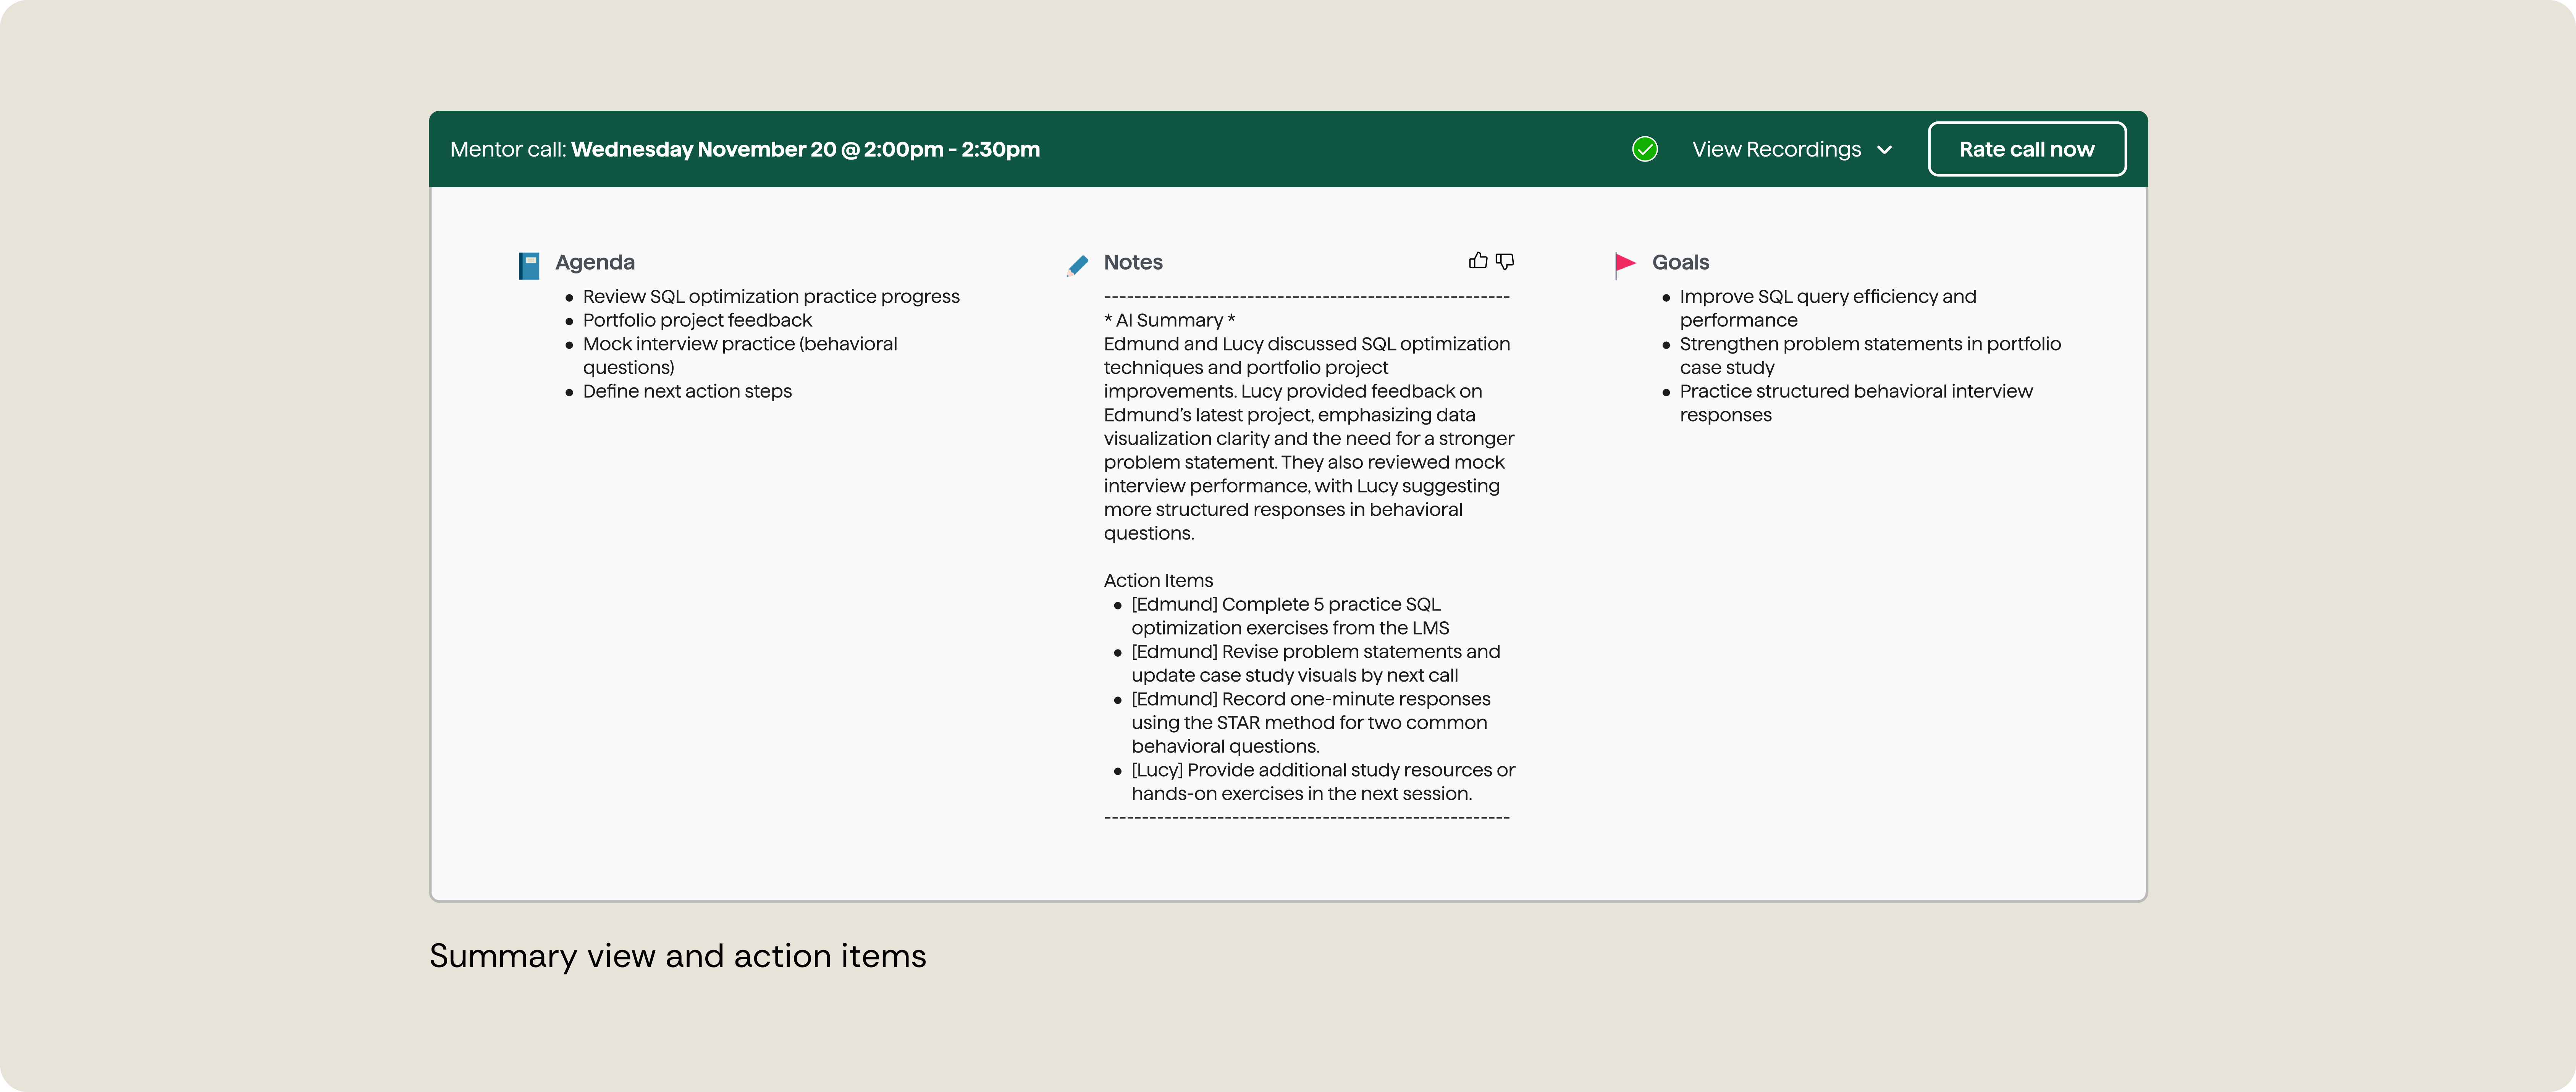
Task: Click the Rate call now button
Action: click(x=2026, y=149)
